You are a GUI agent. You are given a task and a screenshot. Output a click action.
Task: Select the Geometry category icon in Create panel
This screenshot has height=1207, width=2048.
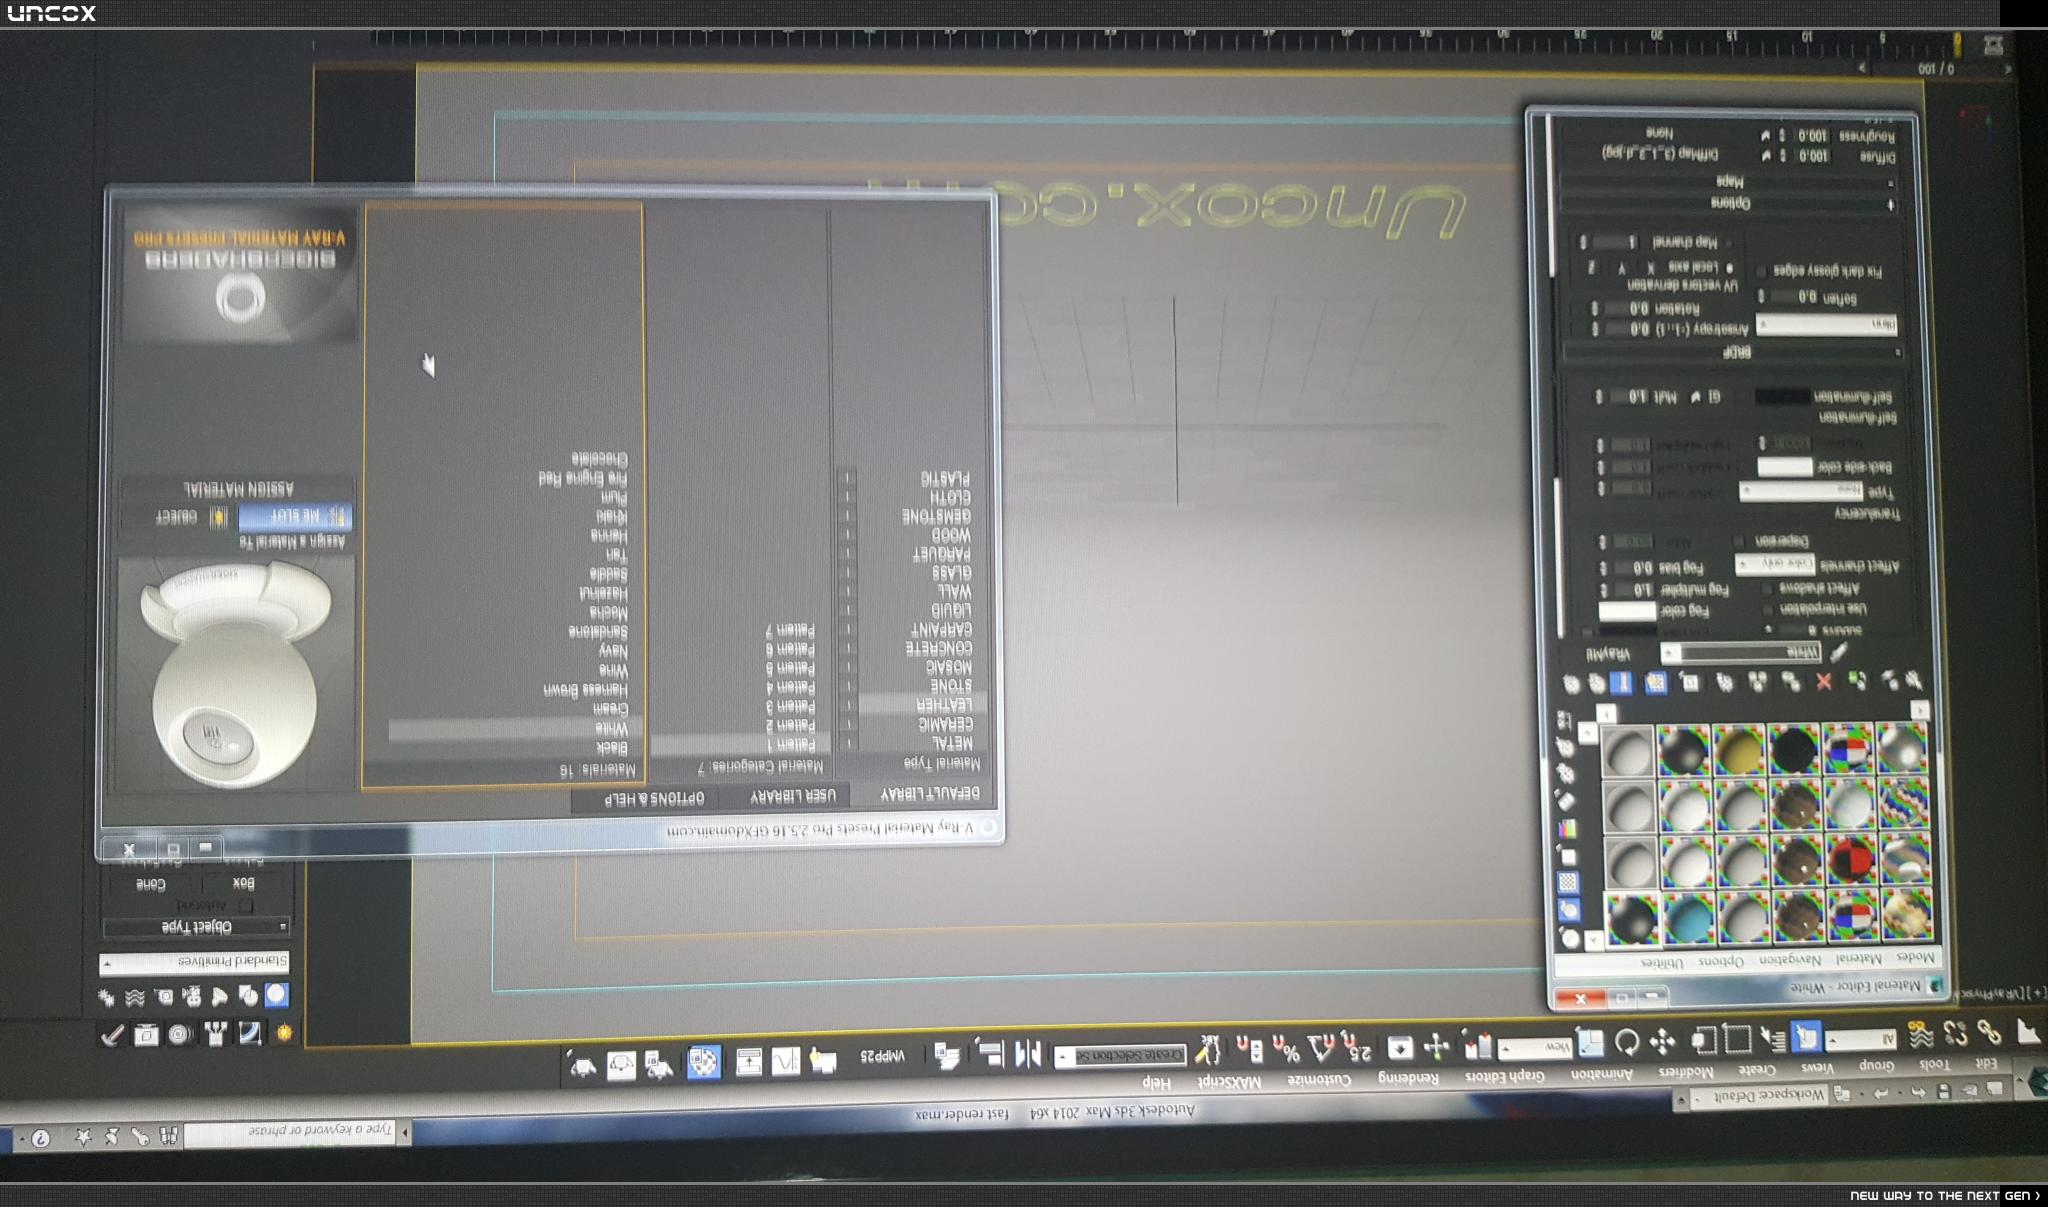(x=276, y=995)
